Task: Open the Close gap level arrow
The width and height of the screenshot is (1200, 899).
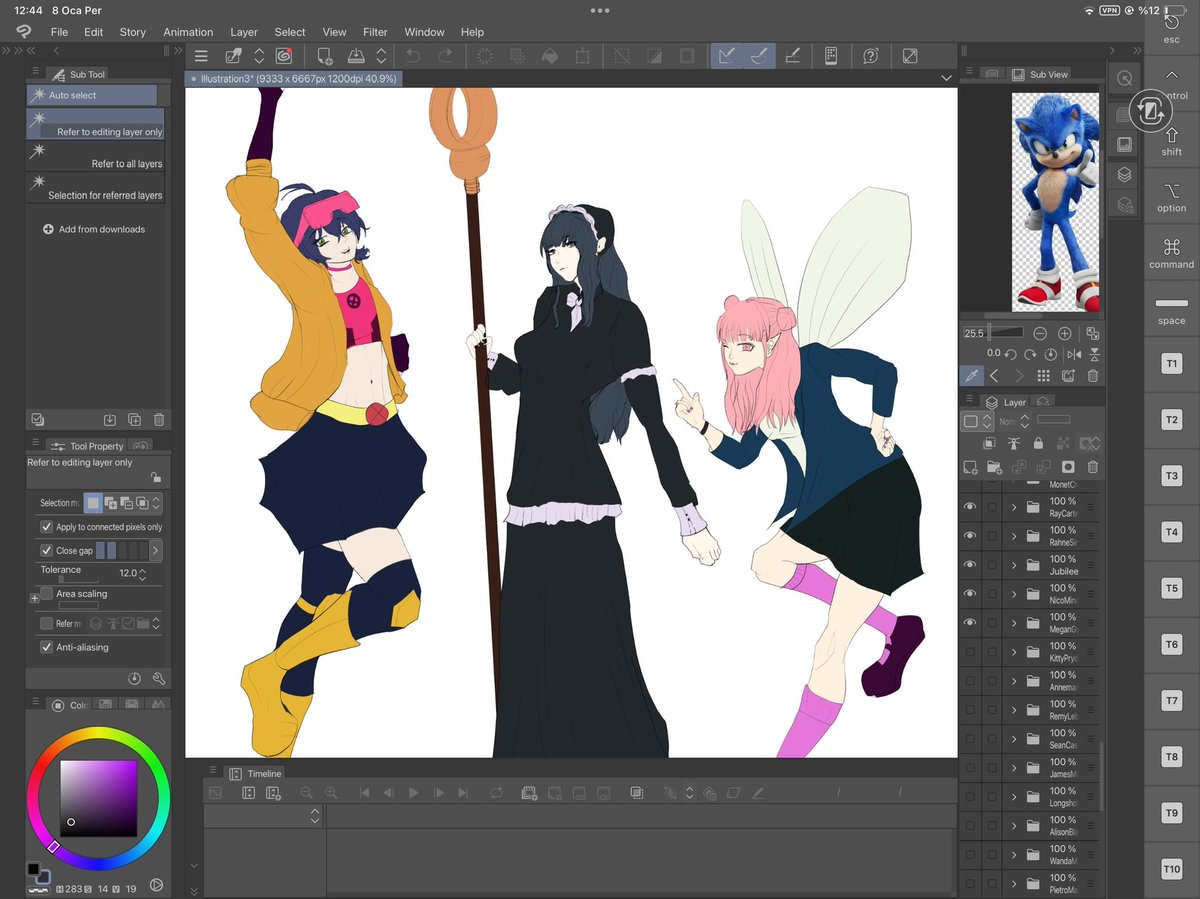Action: 155,550
